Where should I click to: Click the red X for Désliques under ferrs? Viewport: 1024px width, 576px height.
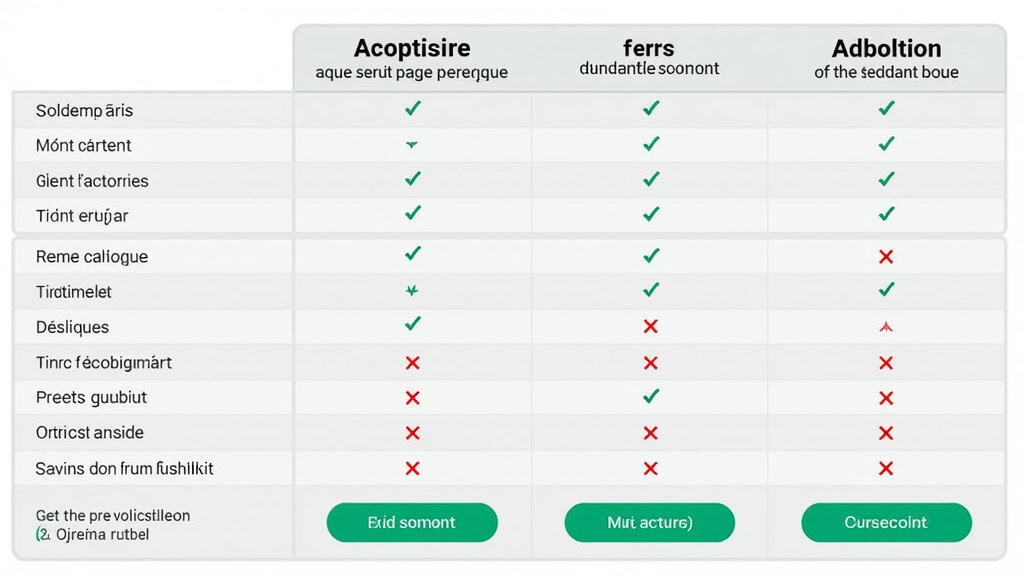tap(650, 326)
